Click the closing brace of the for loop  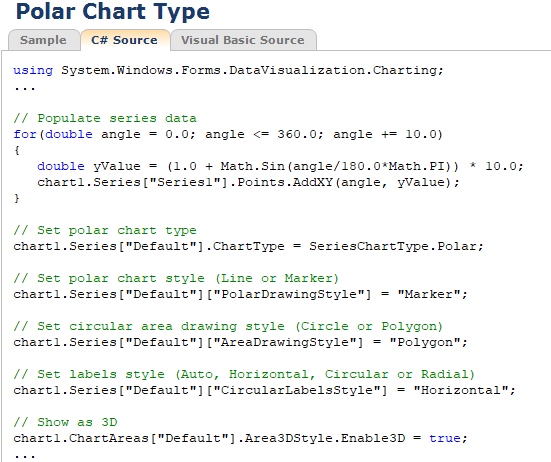[x=17, y=198]
